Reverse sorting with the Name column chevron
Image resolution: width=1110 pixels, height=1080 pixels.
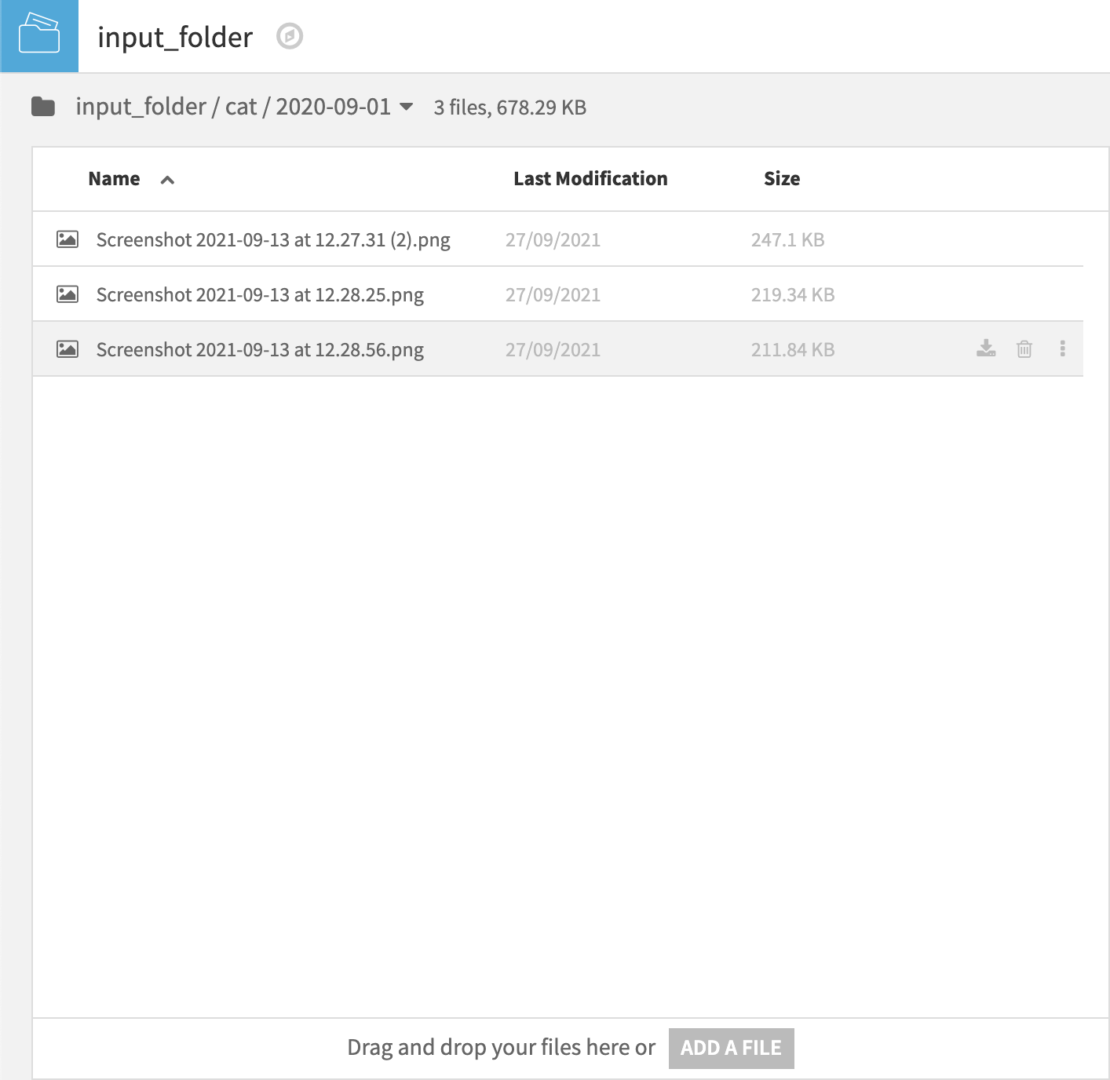(x=167, y=179)
